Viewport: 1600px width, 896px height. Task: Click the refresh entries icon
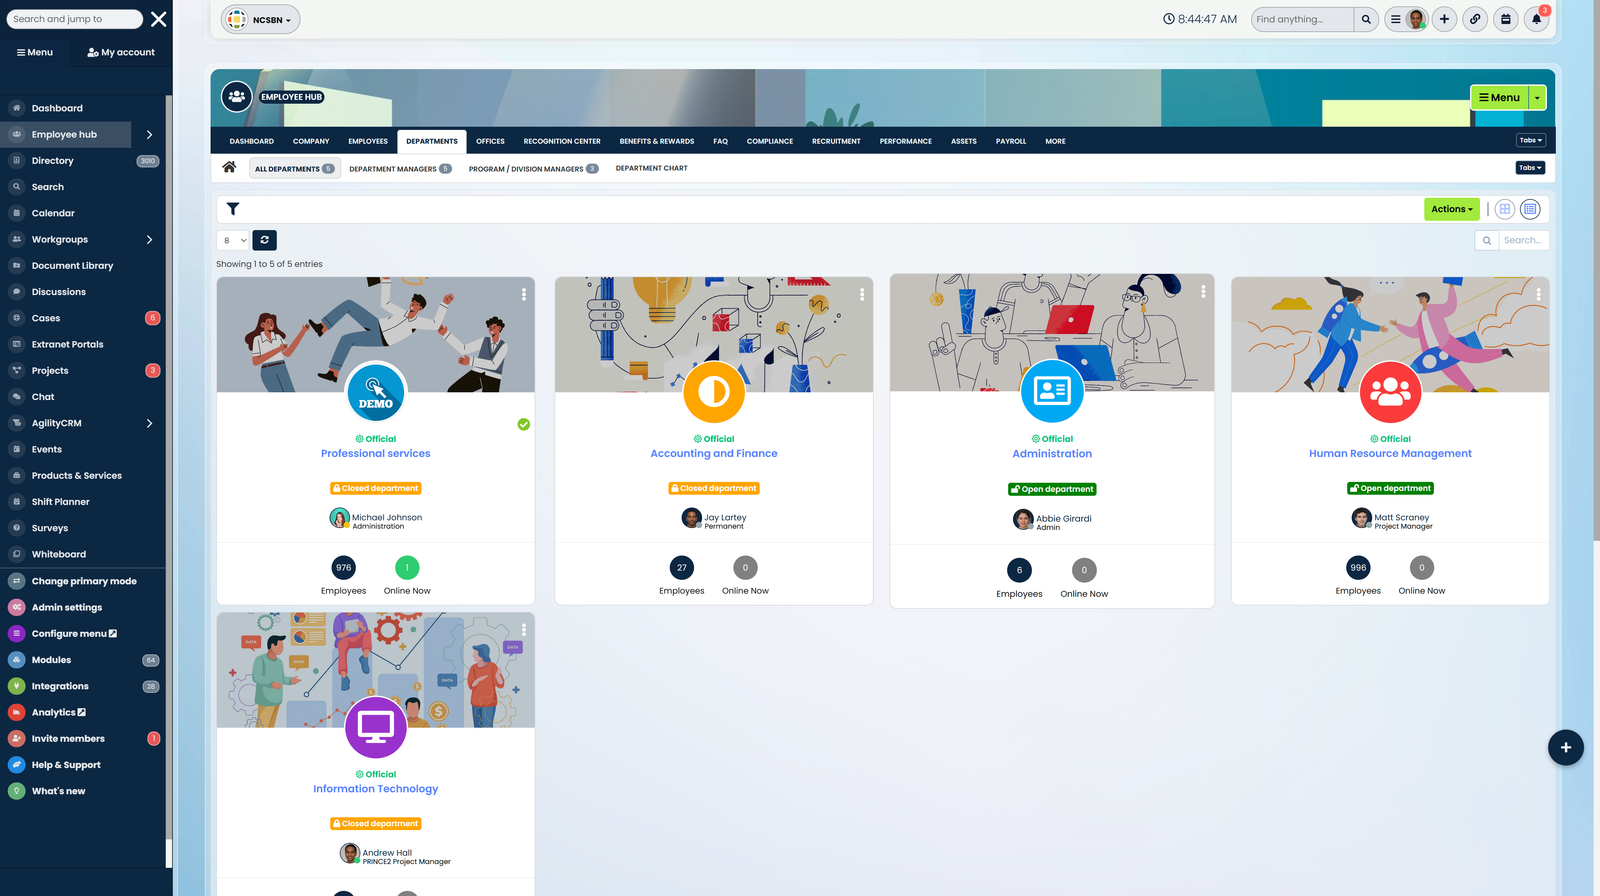[265, 240]
